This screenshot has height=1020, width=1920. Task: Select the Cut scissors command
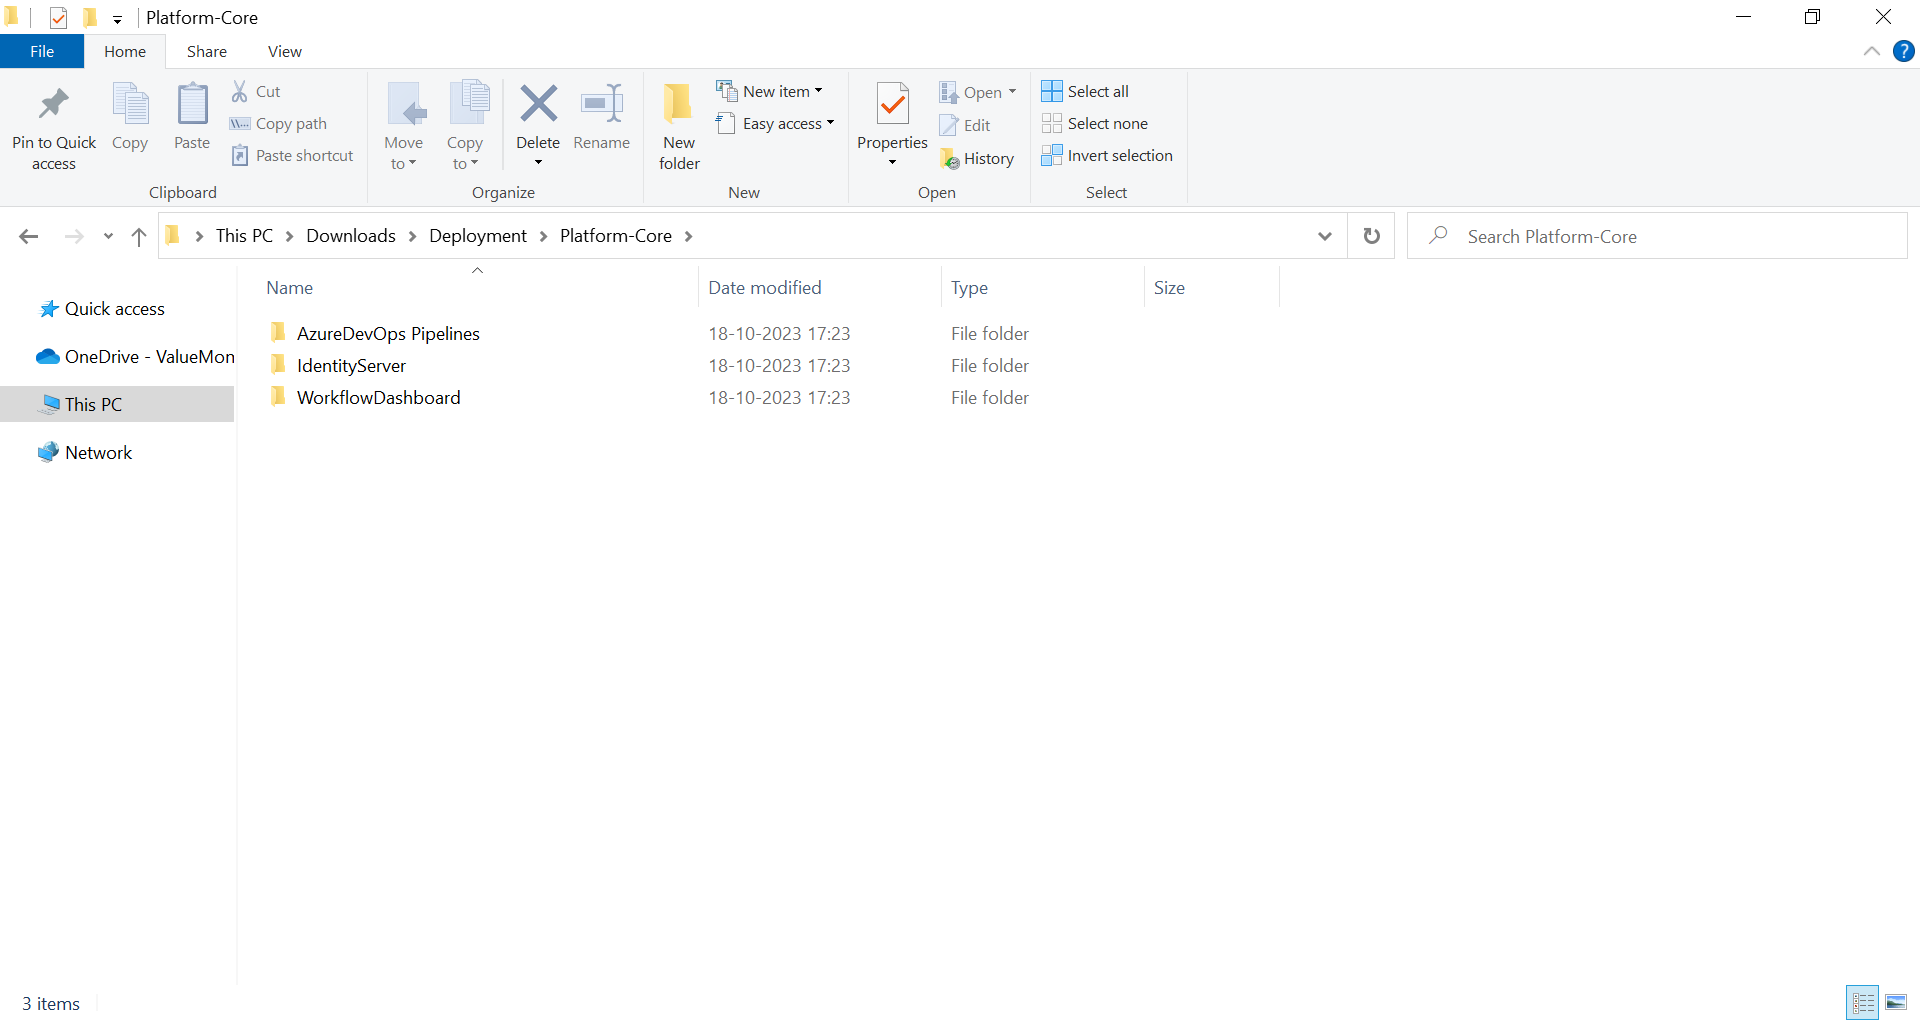click(x=256, y=91)
